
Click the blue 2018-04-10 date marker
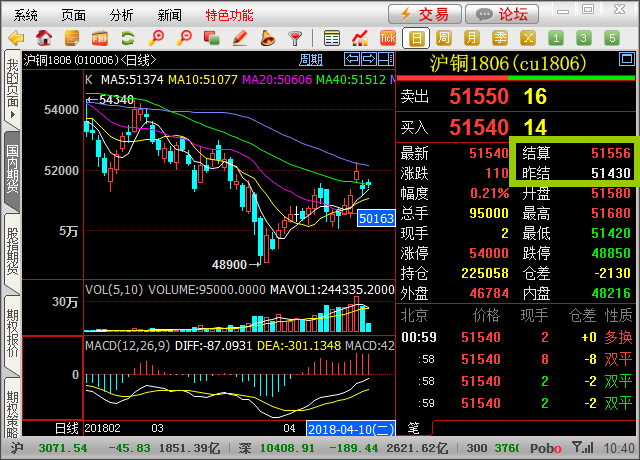[349, 428]
